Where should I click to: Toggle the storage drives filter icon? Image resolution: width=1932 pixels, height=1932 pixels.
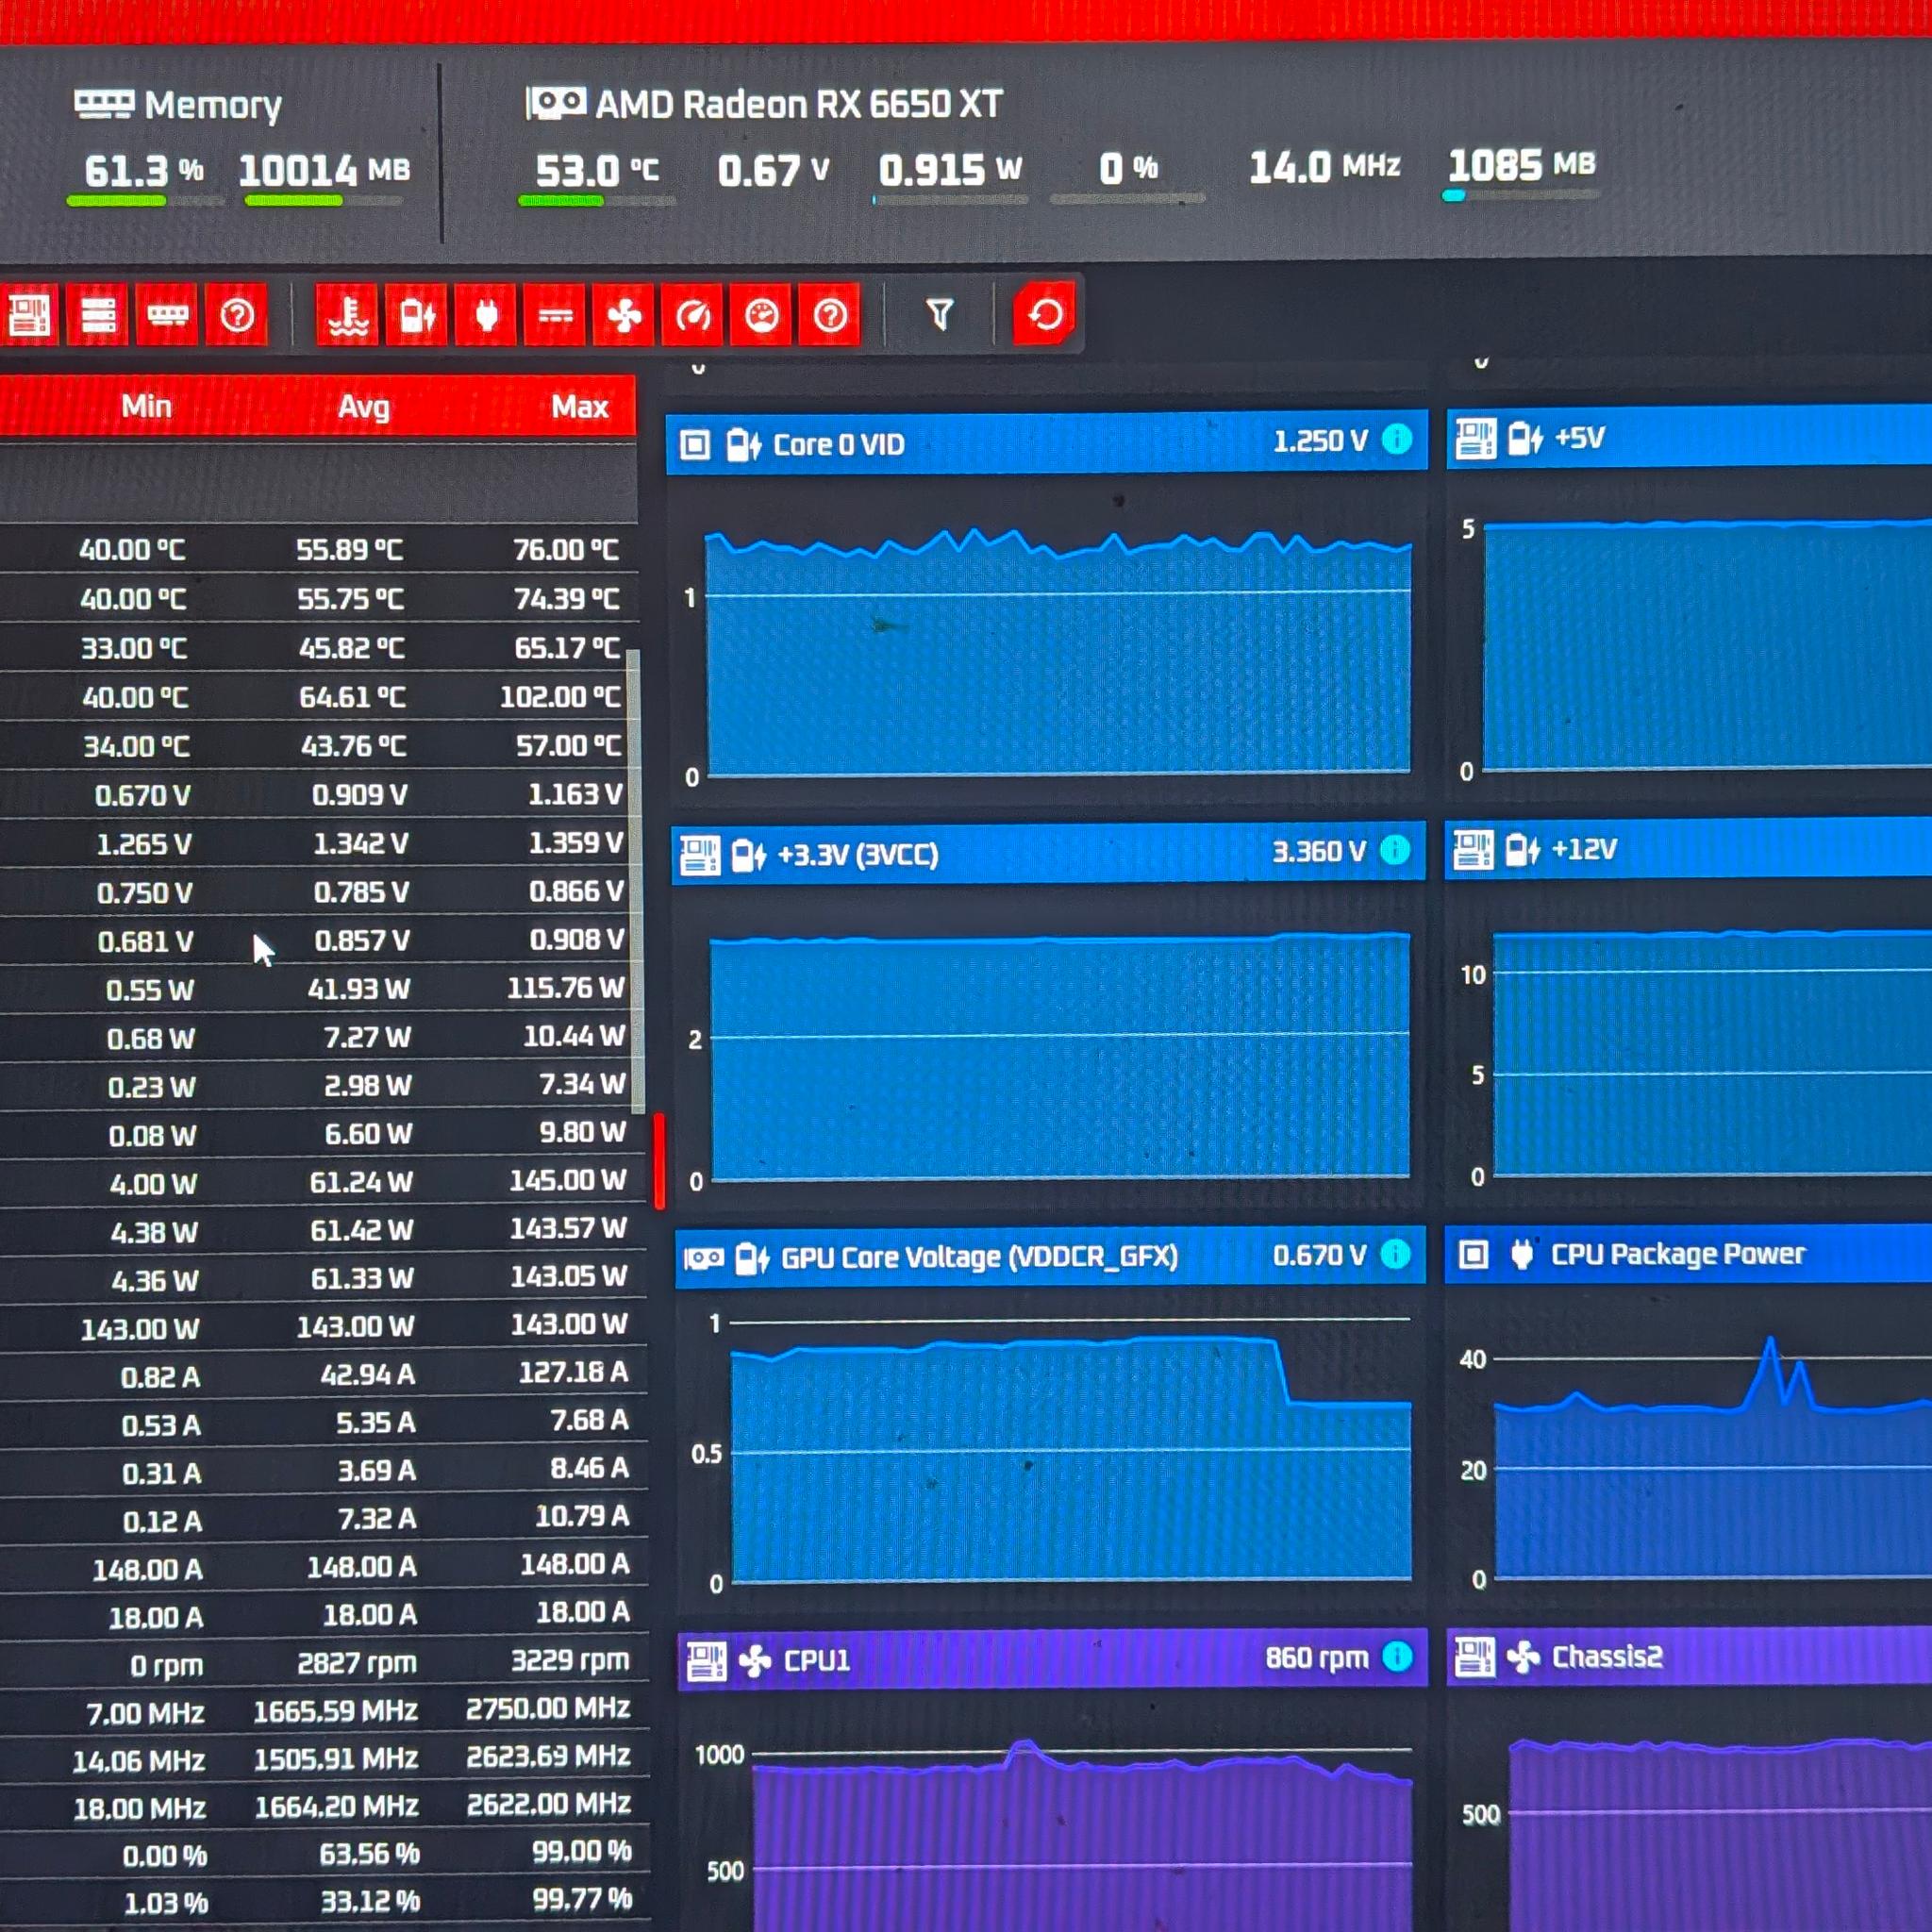tap(98, 316)
